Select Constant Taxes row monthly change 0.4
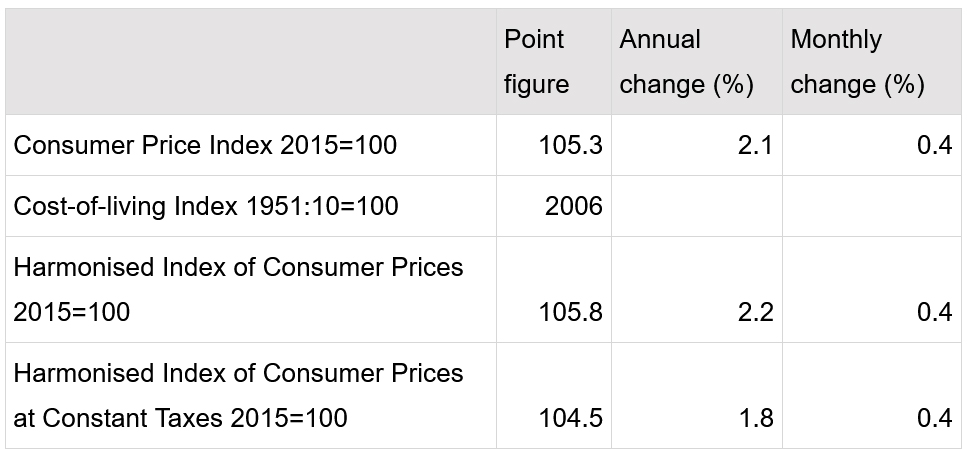This screenshot has height=450, width=967. pyautogui.click(x=872, y=396)
